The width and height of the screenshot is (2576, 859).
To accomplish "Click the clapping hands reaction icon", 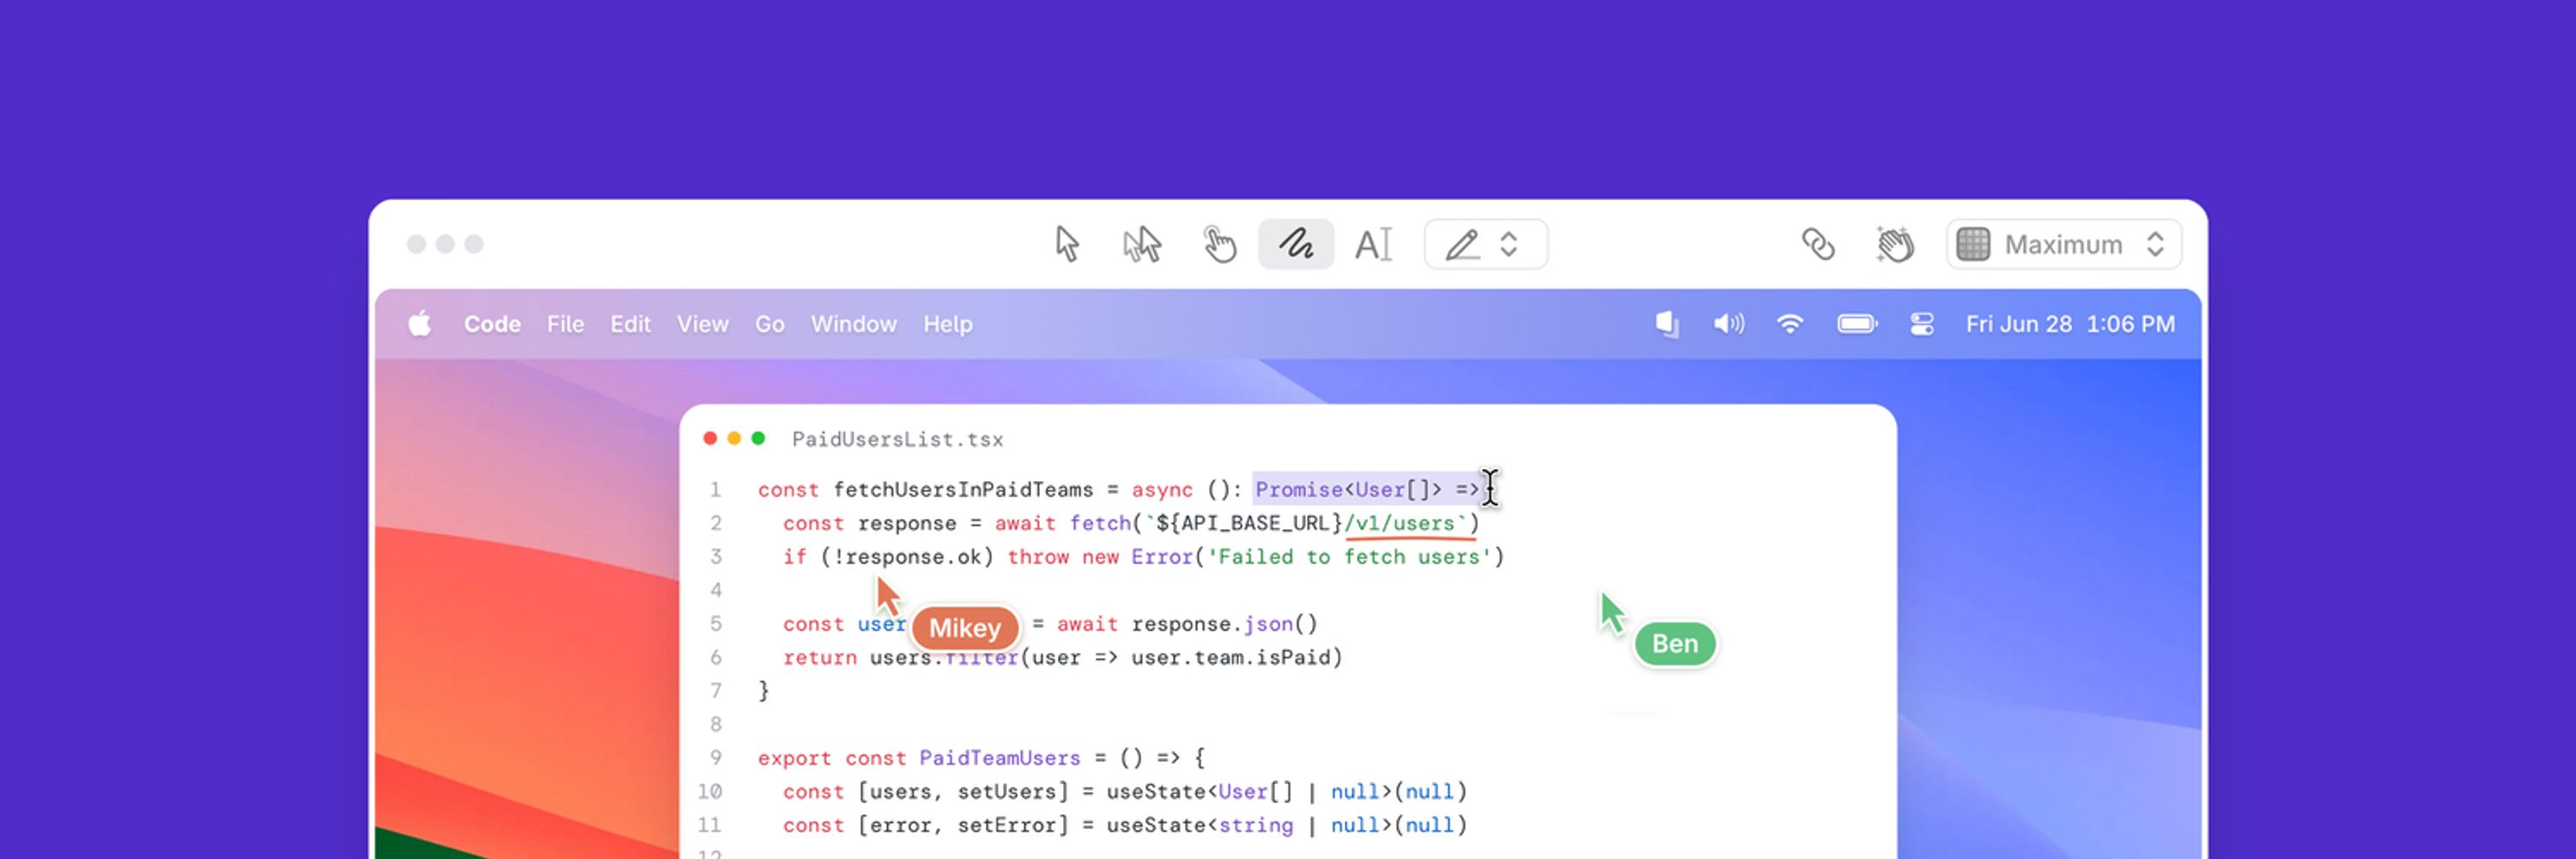I will [1894, 244].
